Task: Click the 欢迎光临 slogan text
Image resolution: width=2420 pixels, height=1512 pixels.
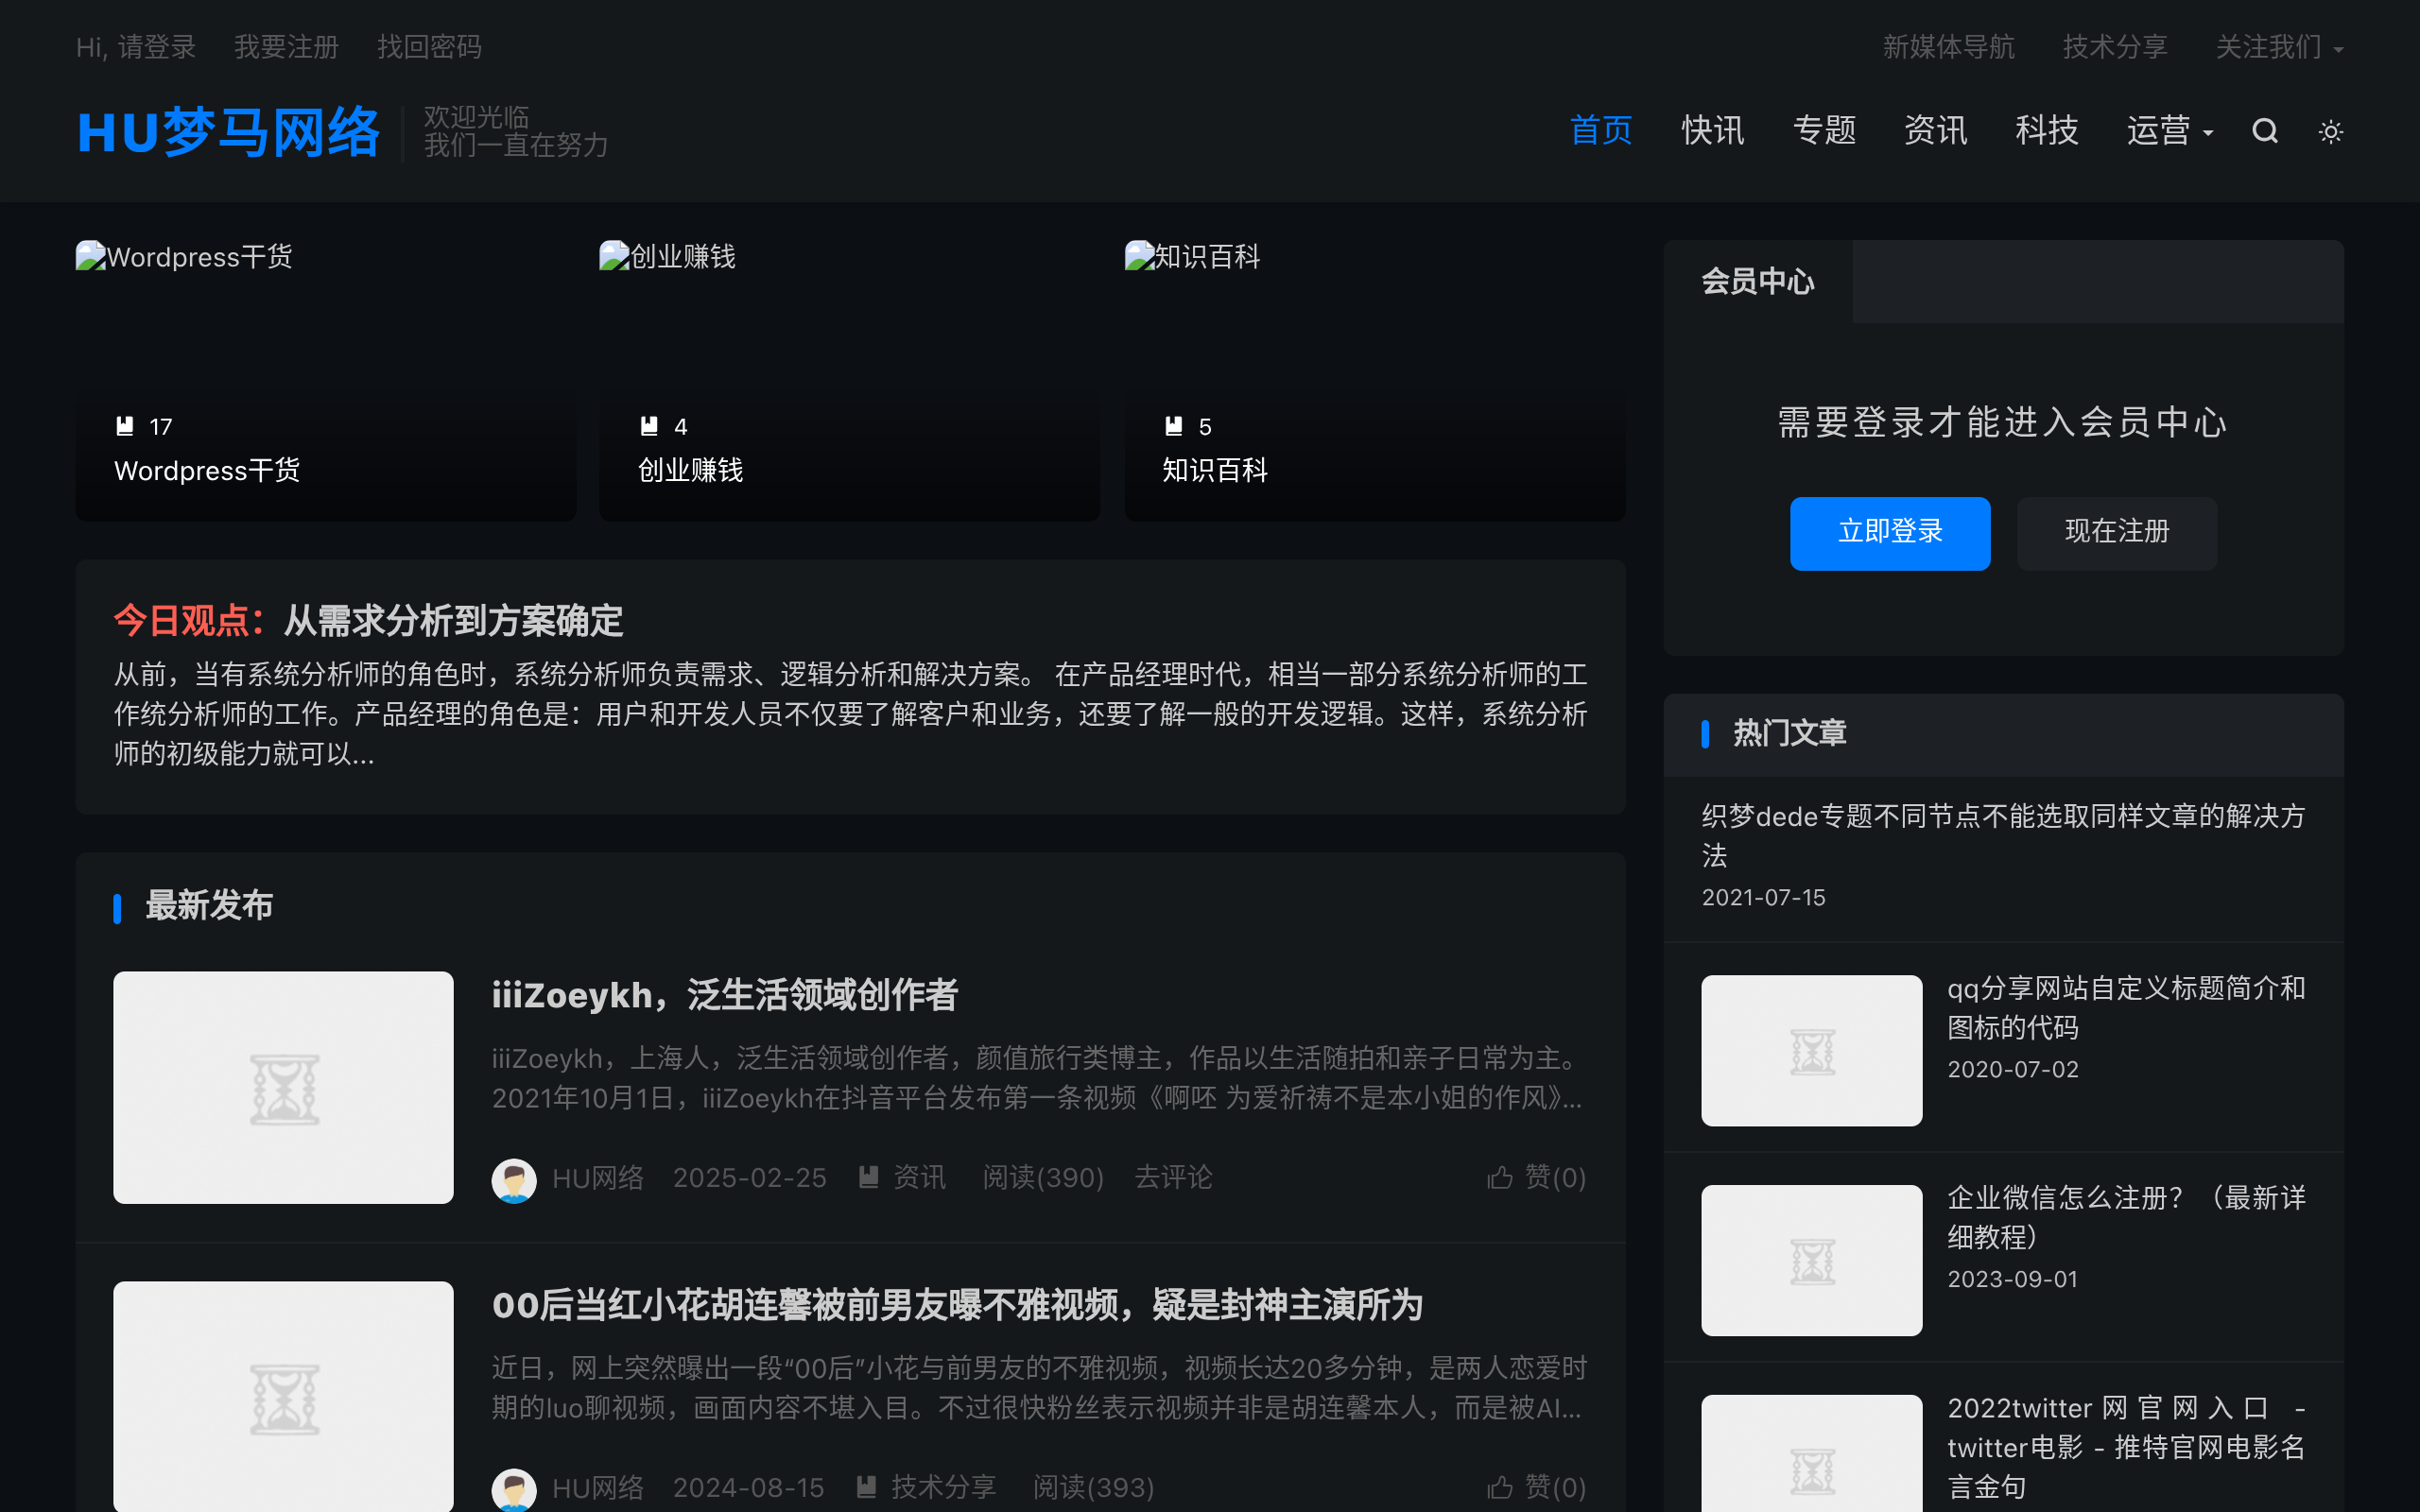Action: 476,117
